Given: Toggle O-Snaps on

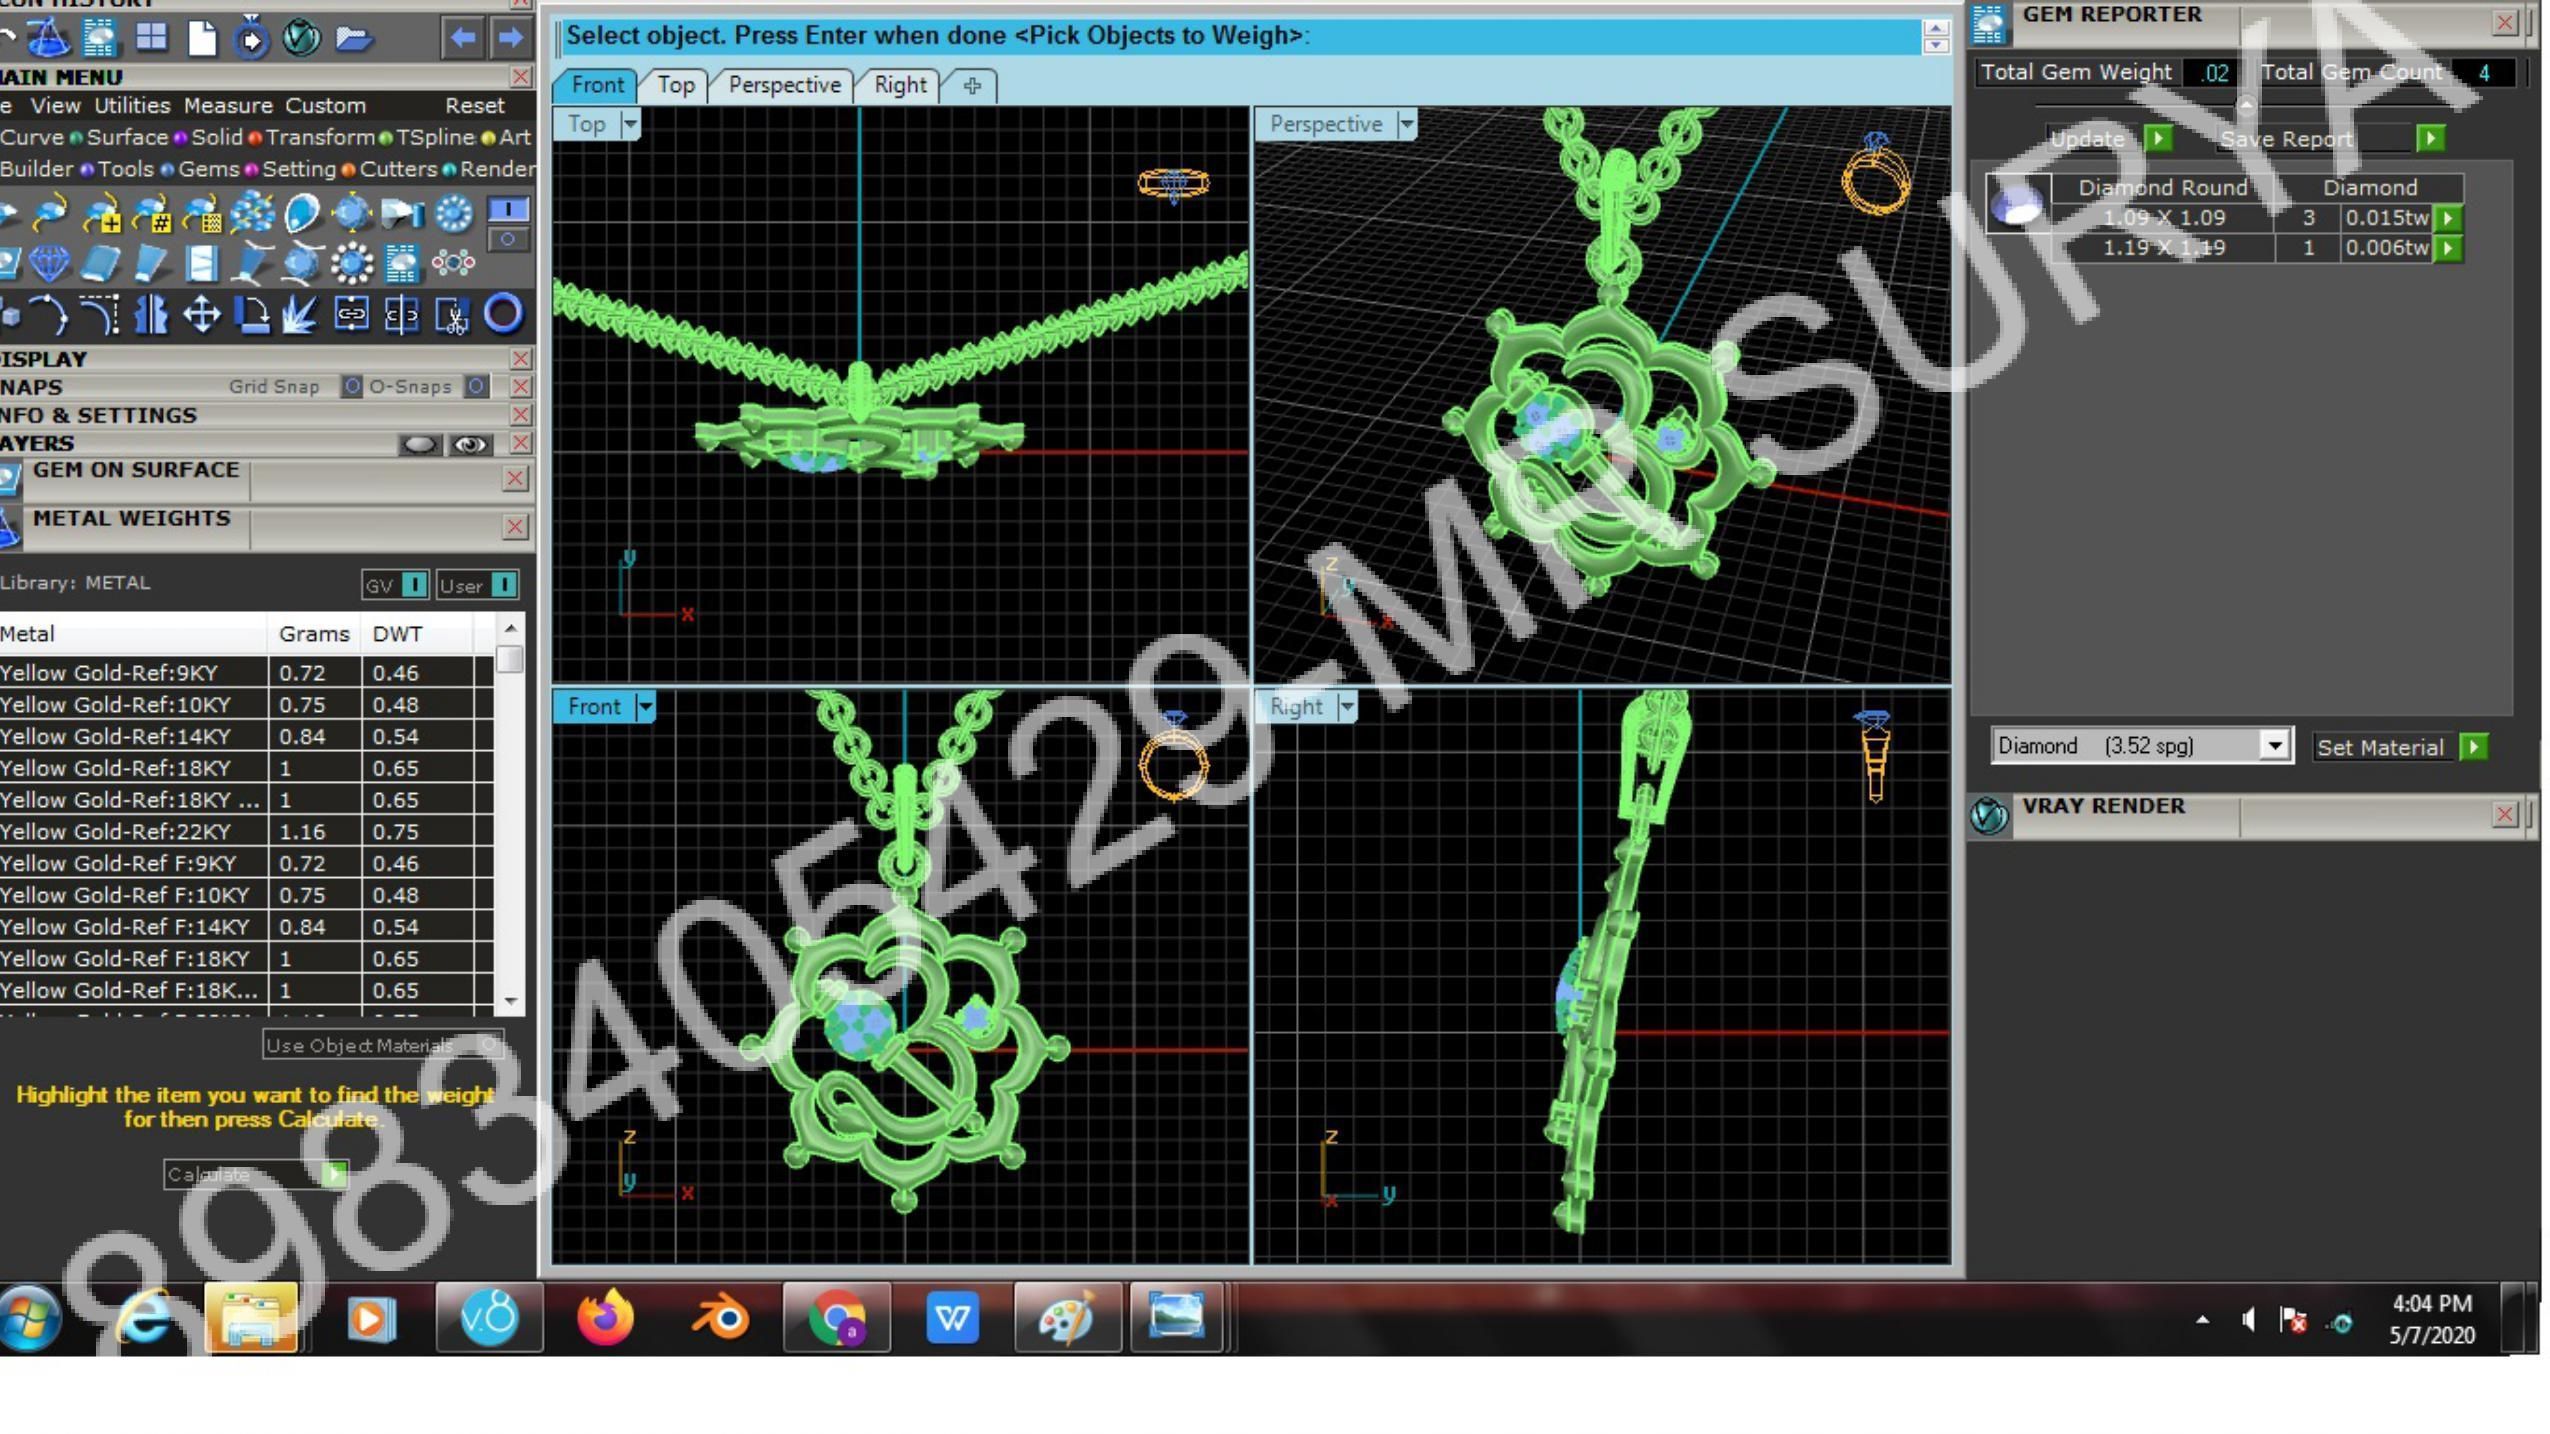Looking at the screenshot, I should [x=477, y=386].
